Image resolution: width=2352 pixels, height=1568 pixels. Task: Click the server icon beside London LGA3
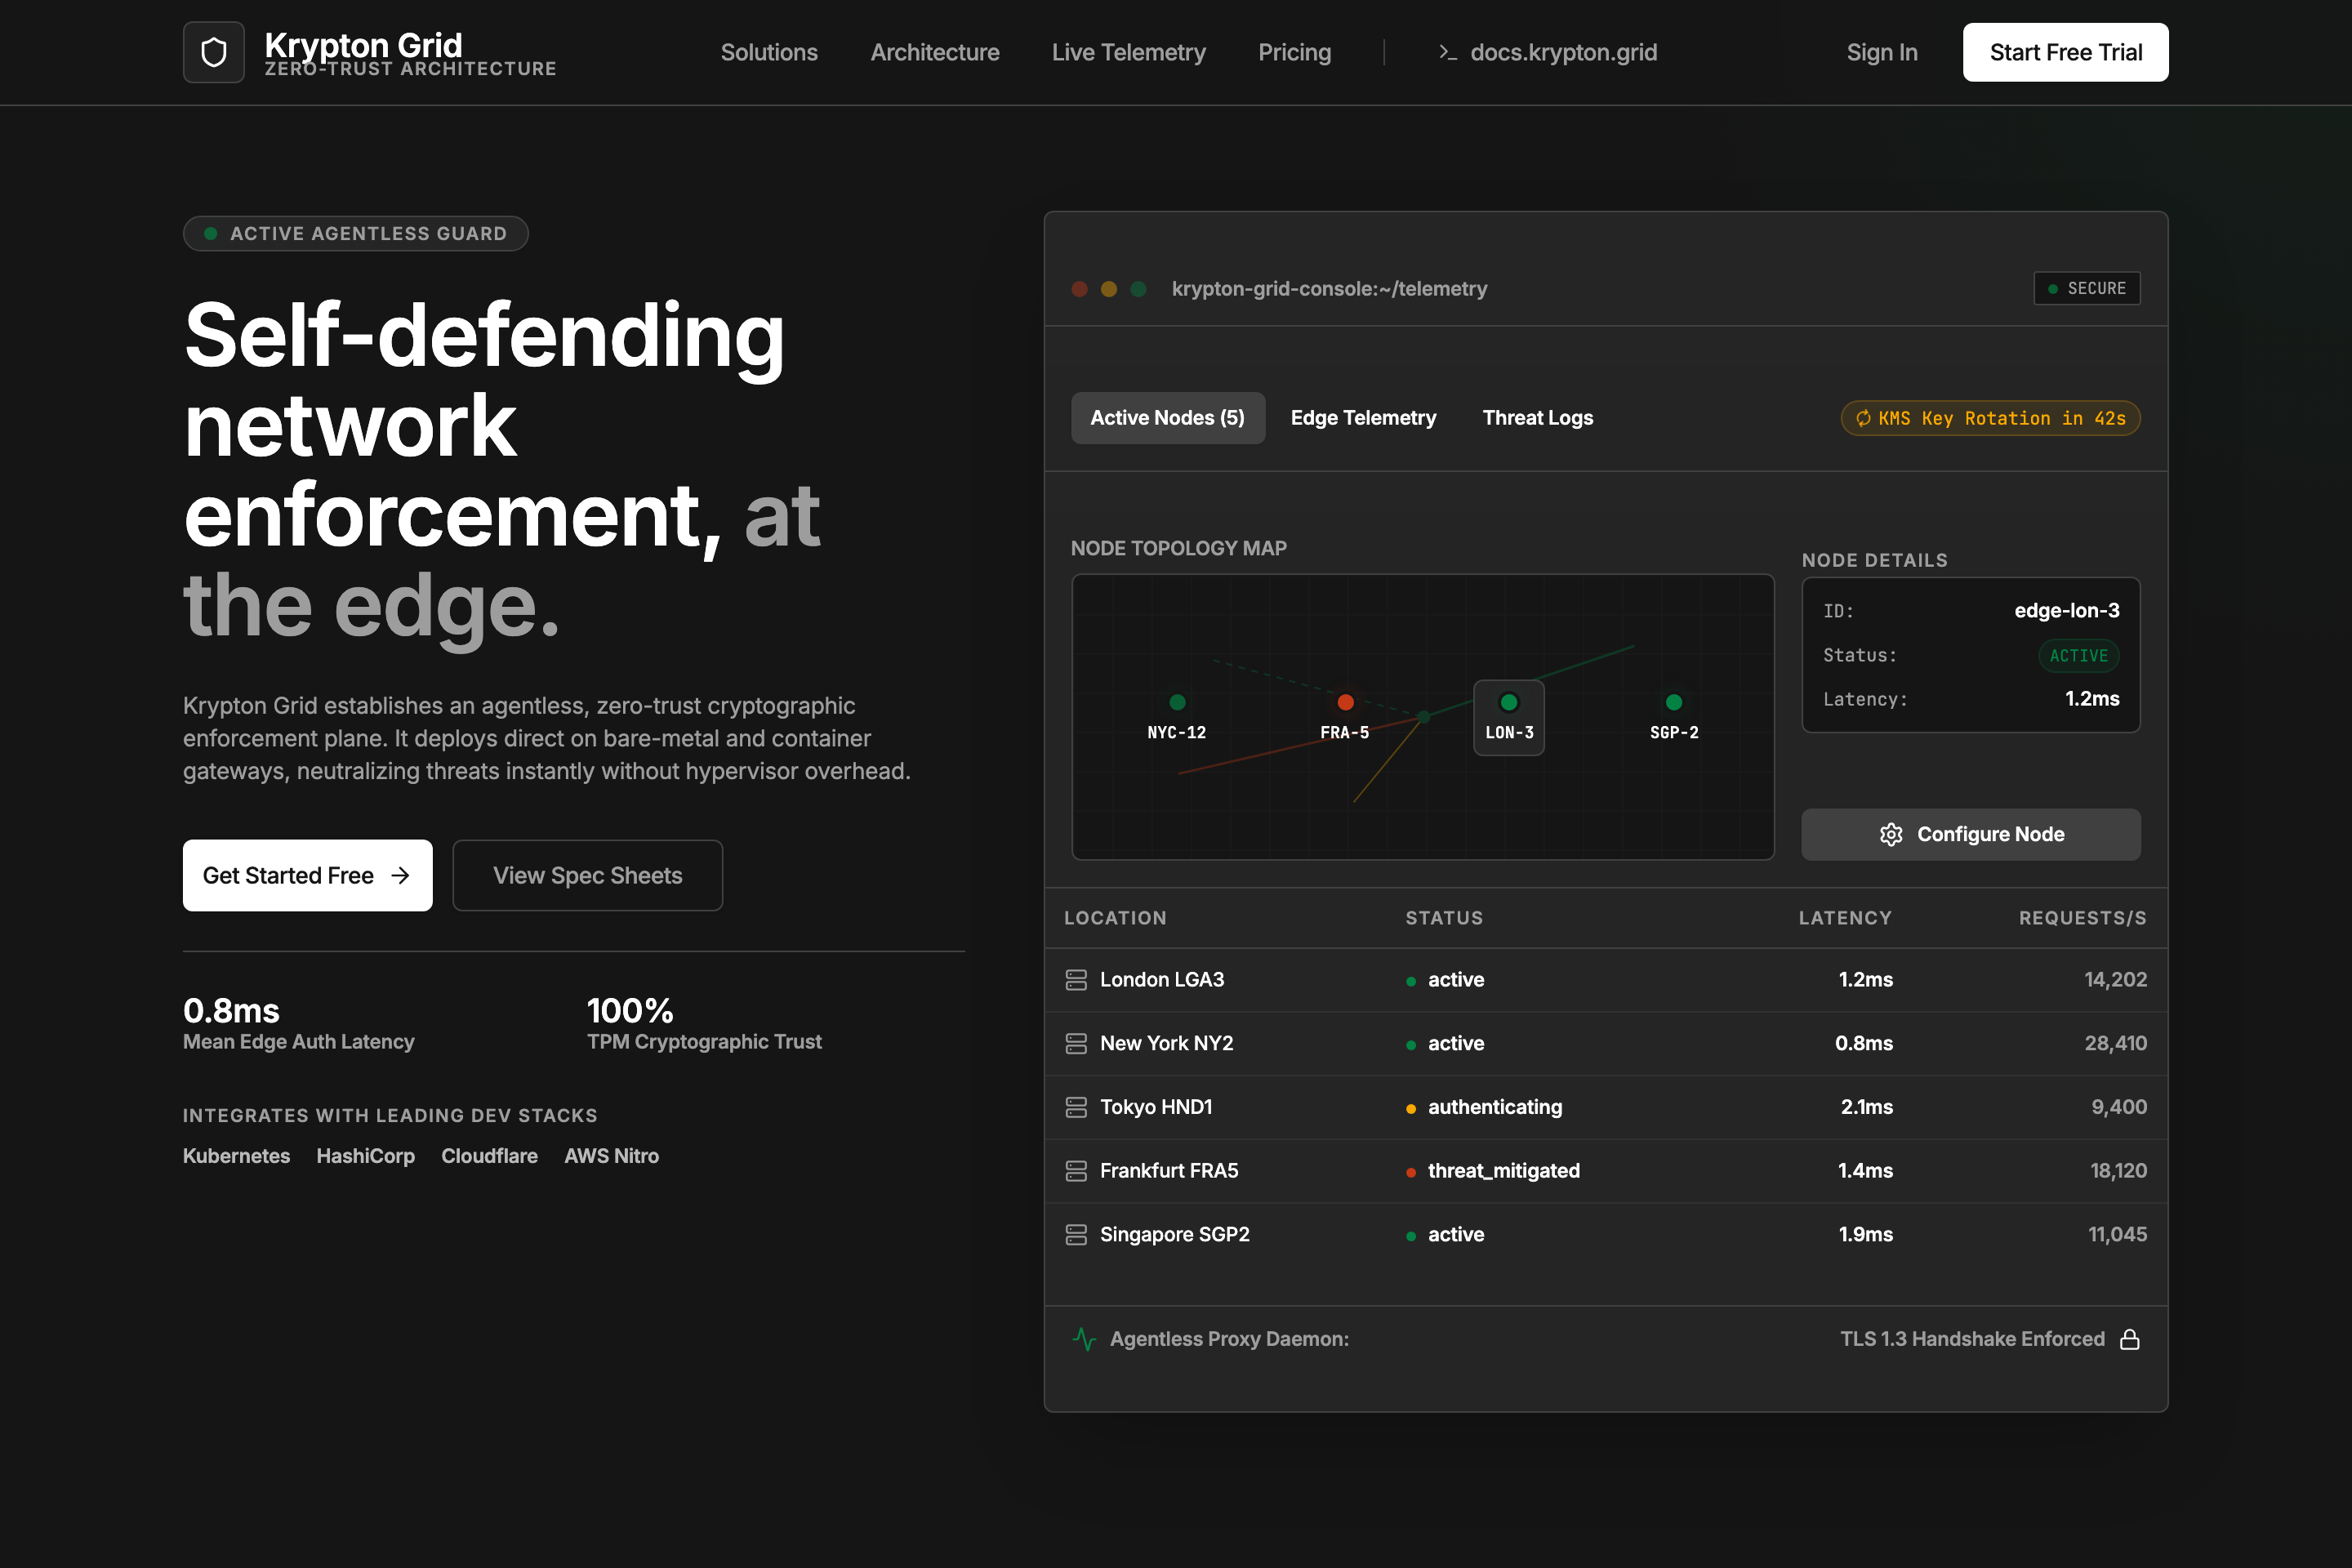click(x=1076, y=980)
